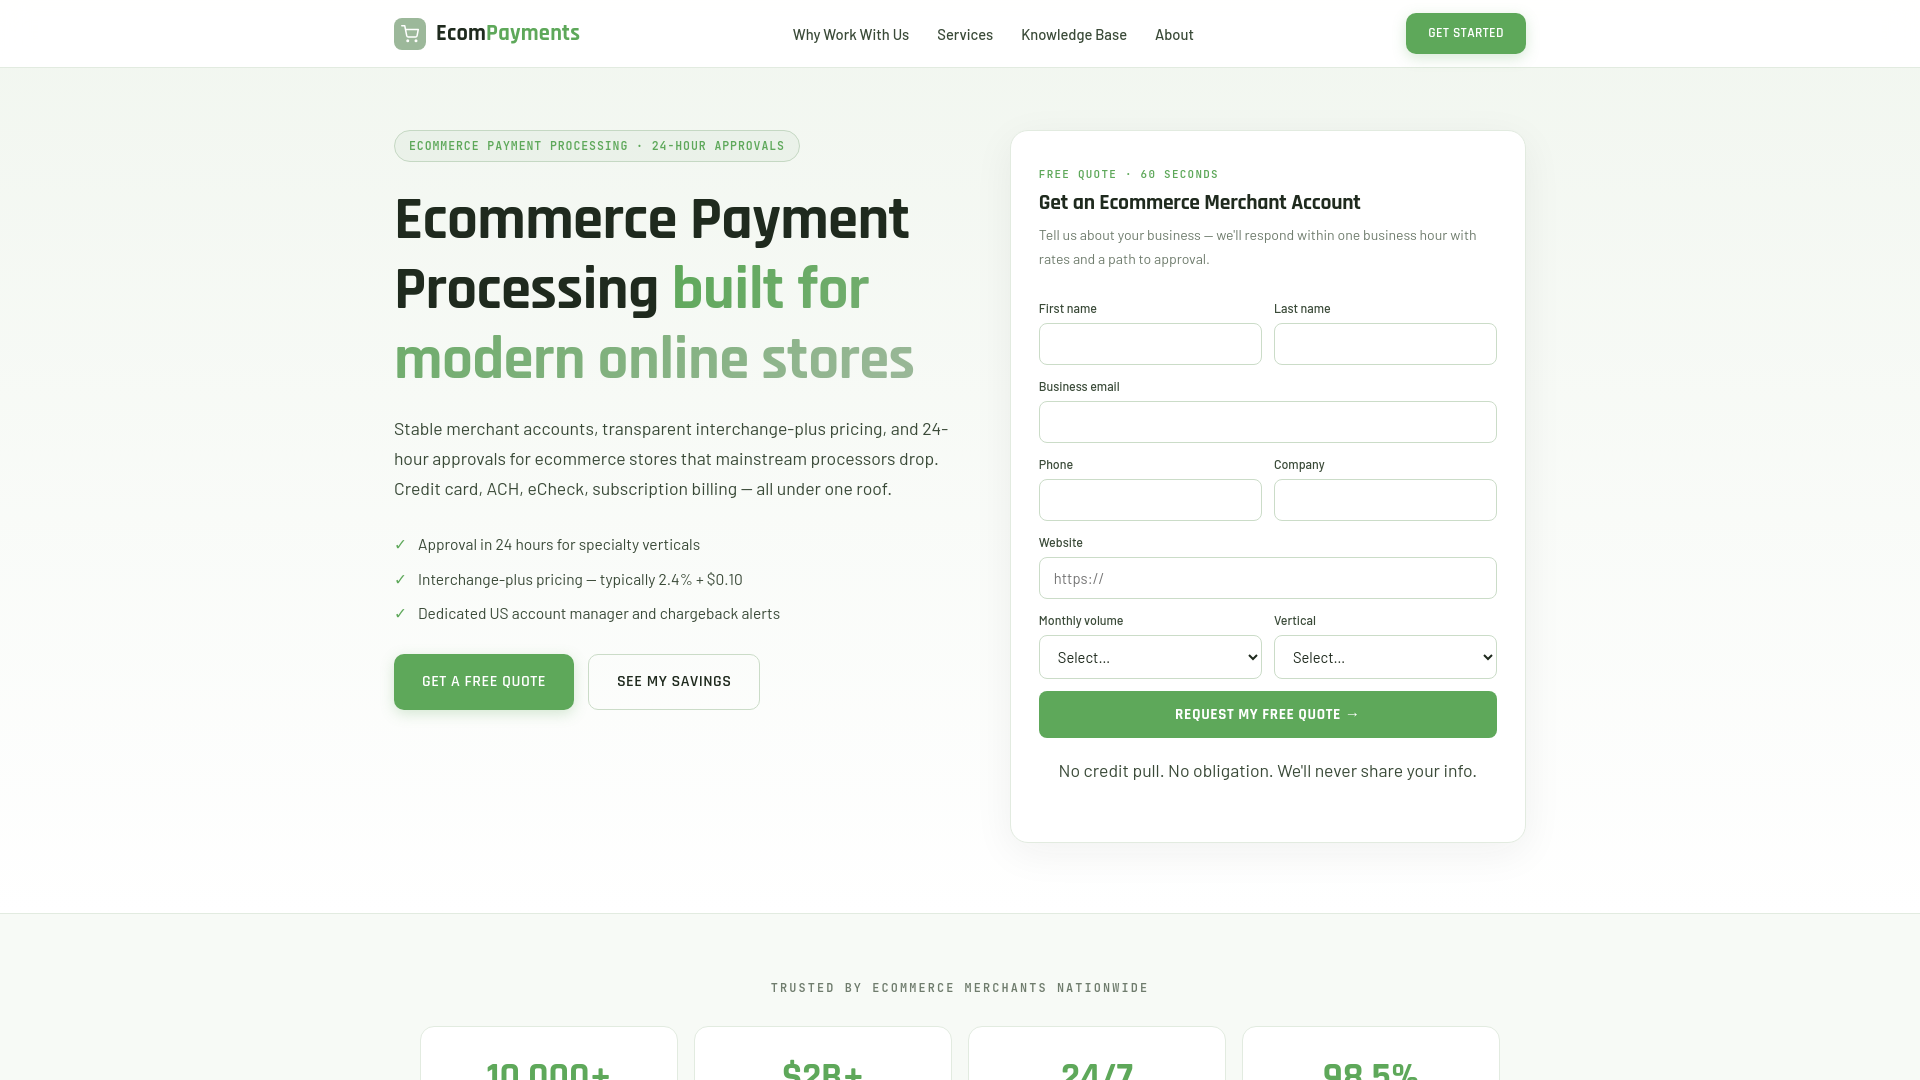Expand the Monthly volume dropdown

click(1150, 657)
